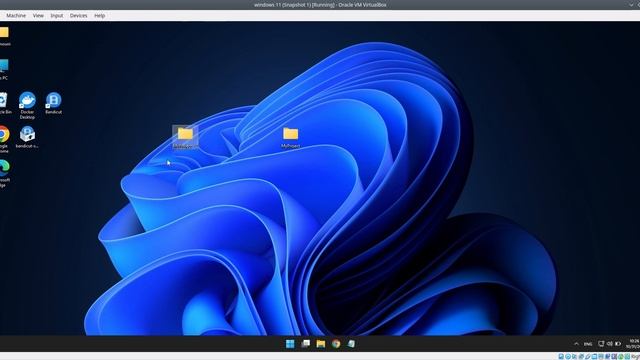640x360 pixels.
Task: Open the VirtualBox Input menu
Action: pyautogui.click(x=57, y=16)
